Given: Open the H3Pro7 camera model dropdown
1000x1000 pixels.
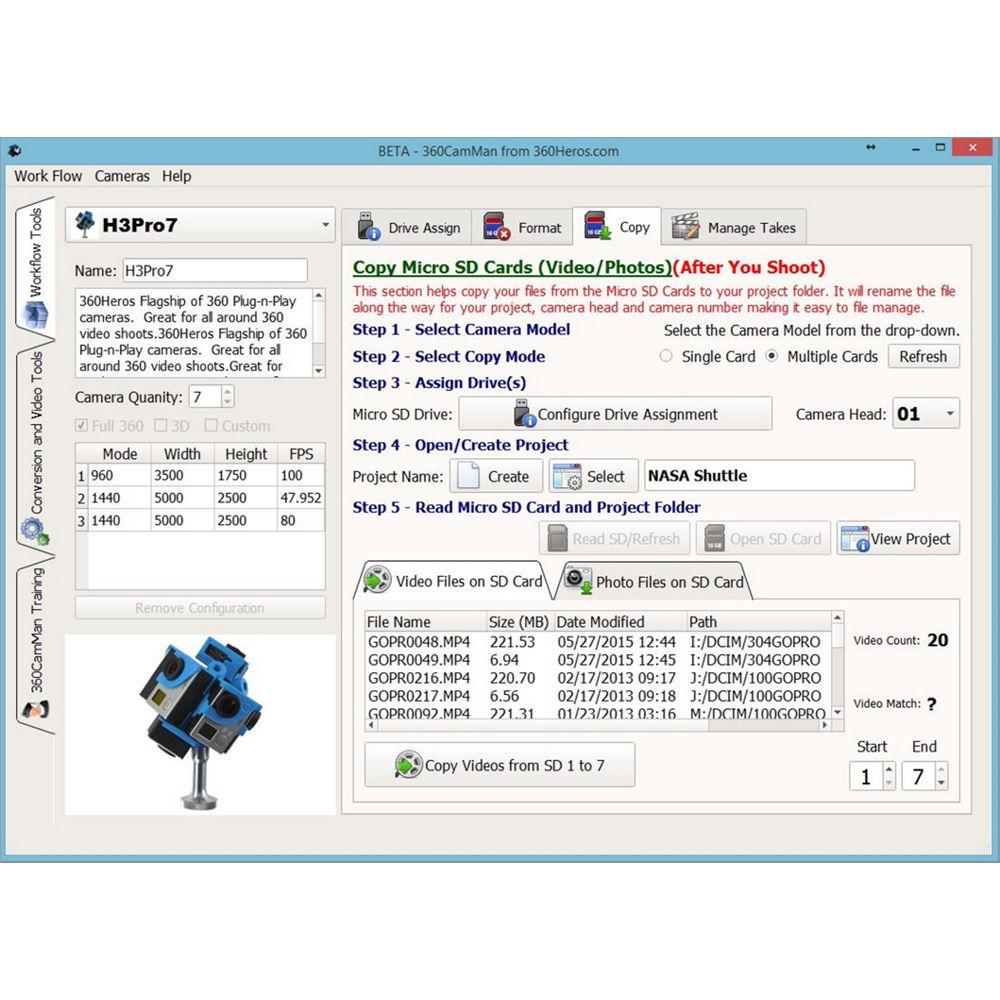Looking at the screenshot, I should click(324, 226).
